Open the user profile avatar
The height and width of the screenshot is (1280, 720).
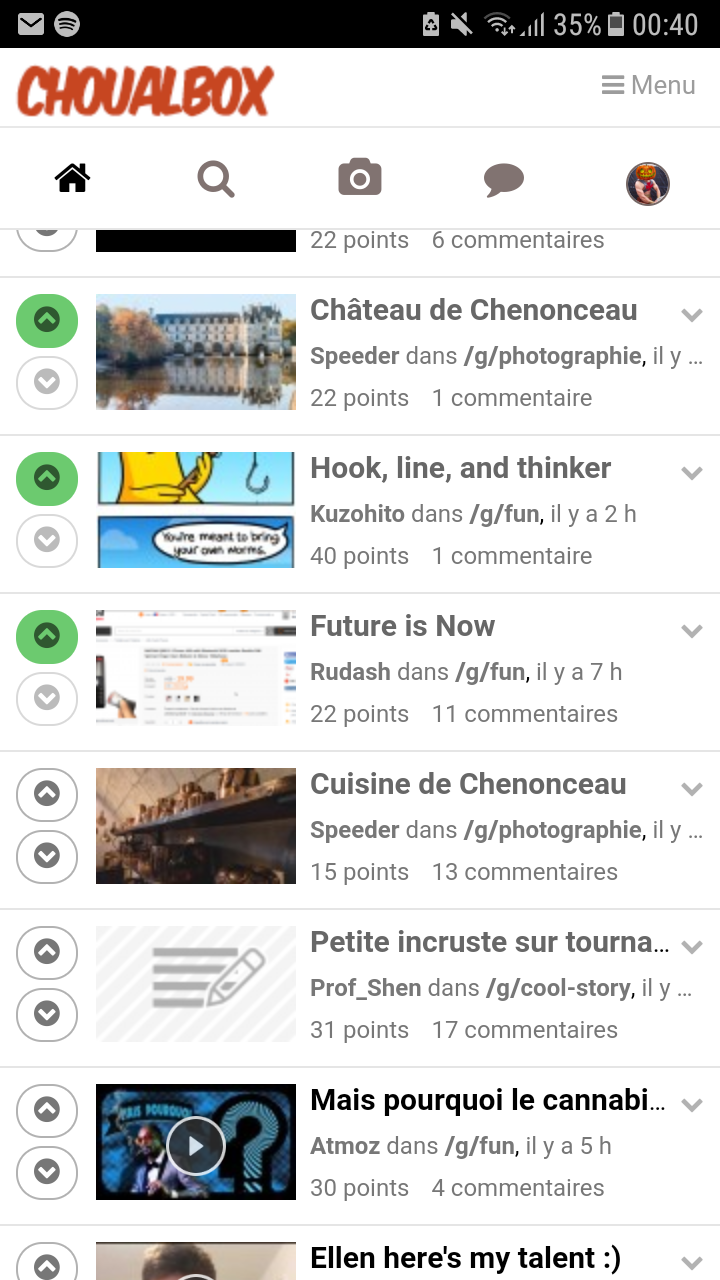[647, 183]
